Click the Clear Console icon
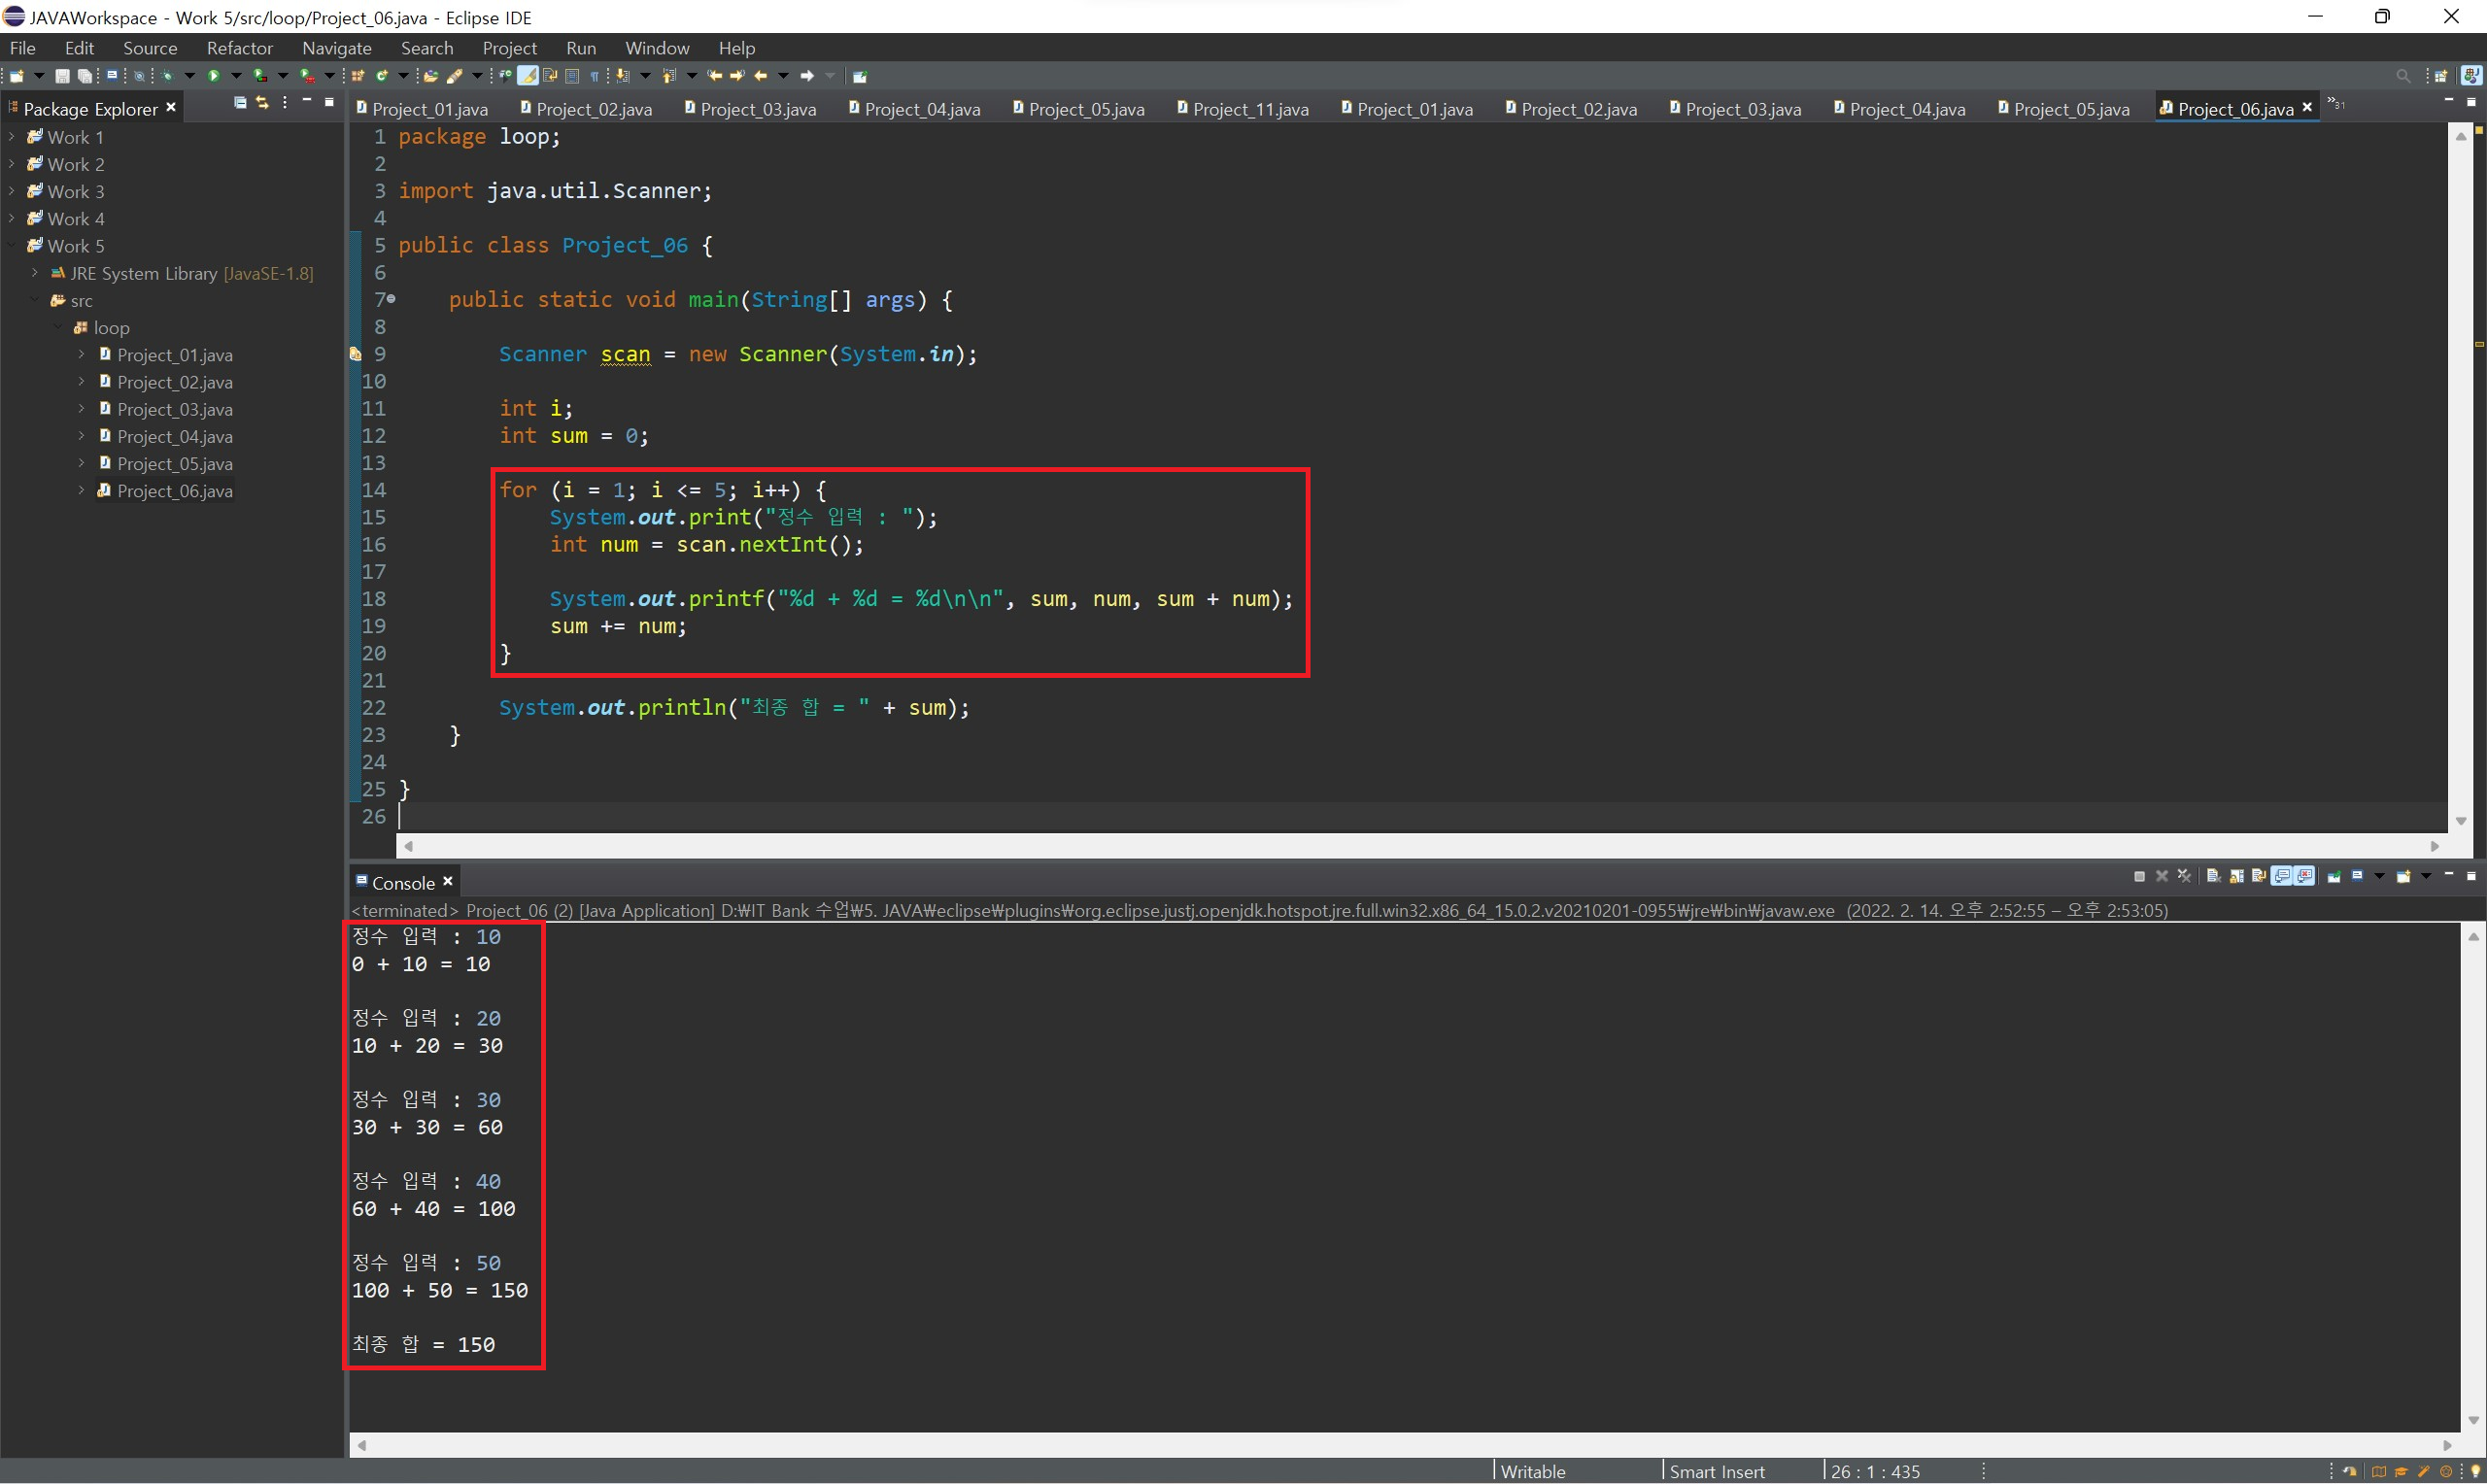The width and height of the screenshot is (2487, 1484). click(x=2214, y=877)
